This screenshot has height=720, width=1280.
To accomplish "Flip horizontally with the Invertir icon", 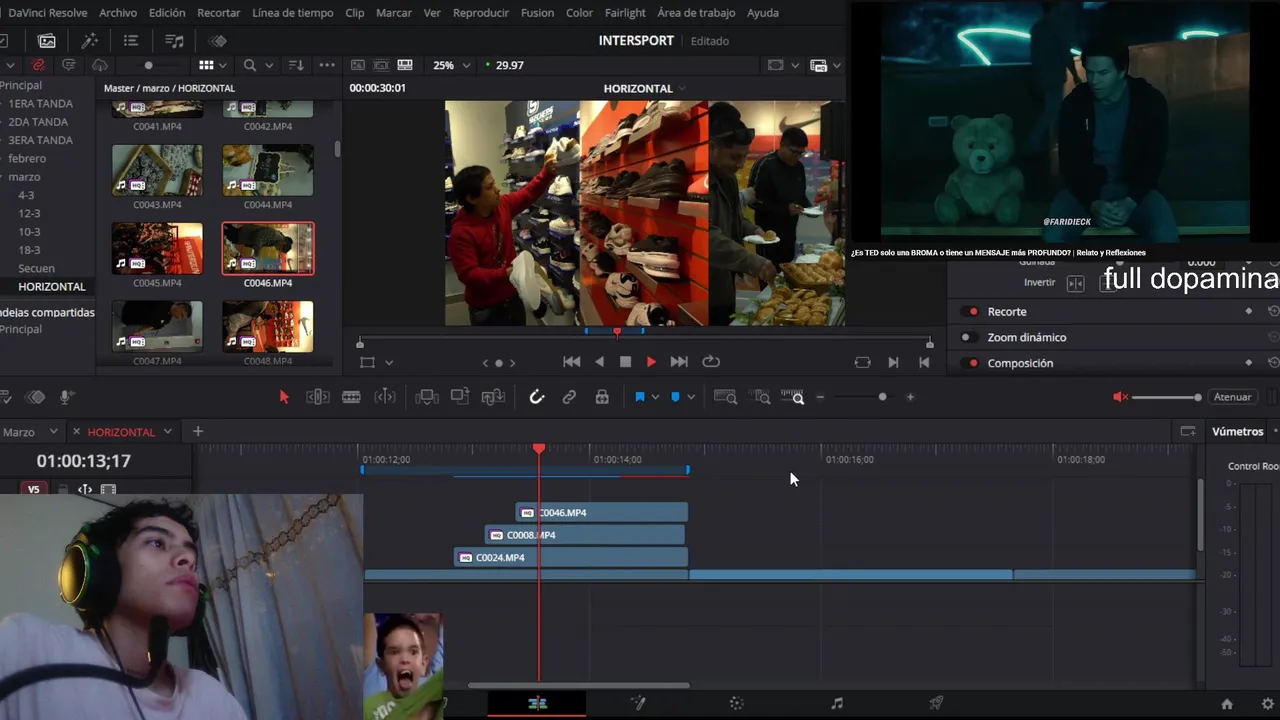I will 1075,283.
